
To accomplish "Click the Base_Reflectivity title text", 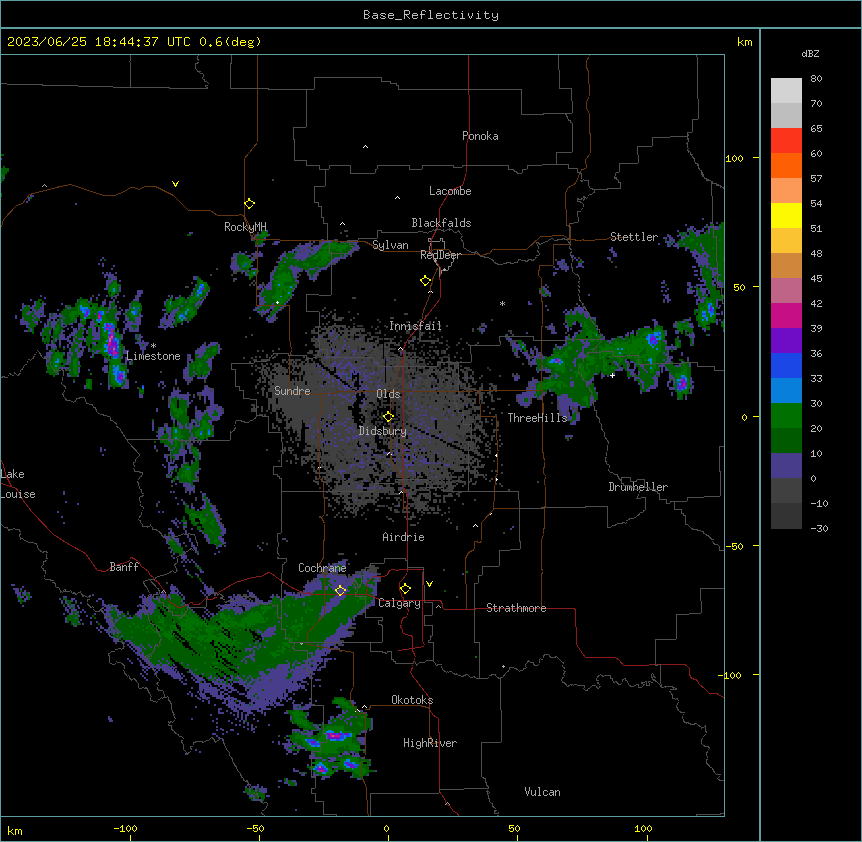I will click(431, 15).
